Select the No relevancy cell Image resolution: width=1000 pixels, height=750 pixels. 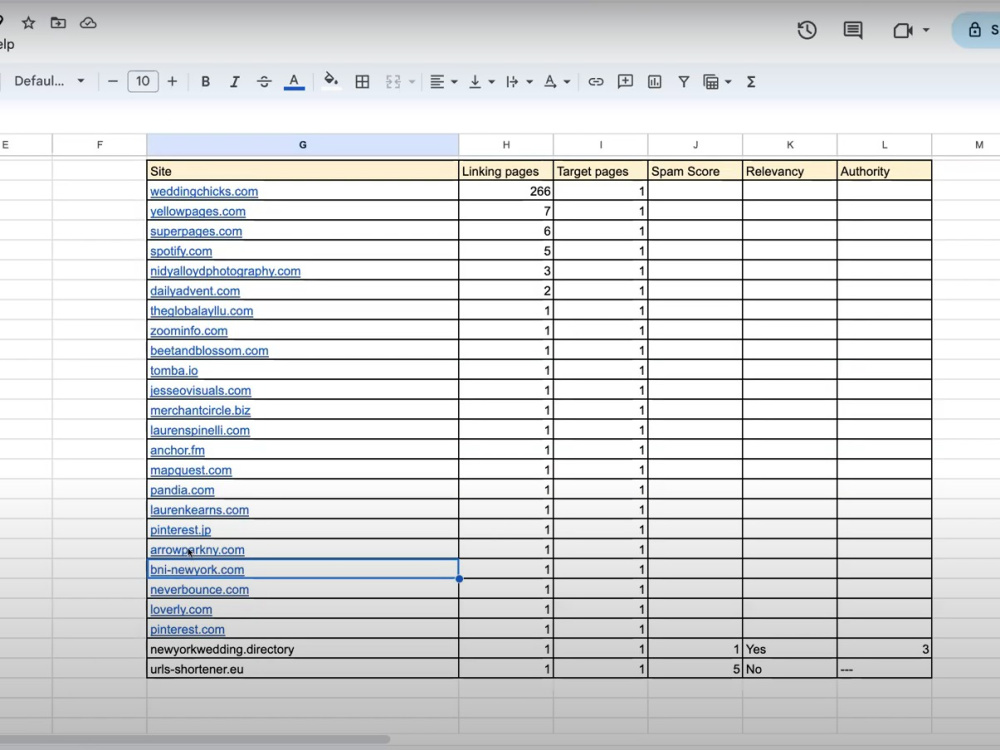pos(790,669)
